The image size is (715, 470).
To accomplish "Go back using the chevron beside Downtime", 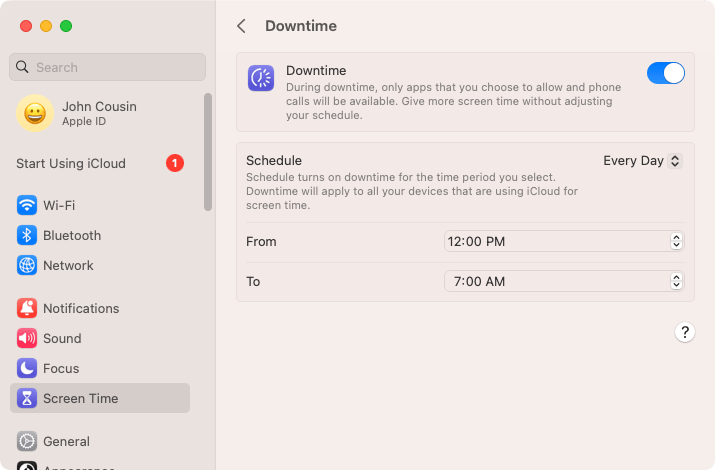I will point(242,26).
